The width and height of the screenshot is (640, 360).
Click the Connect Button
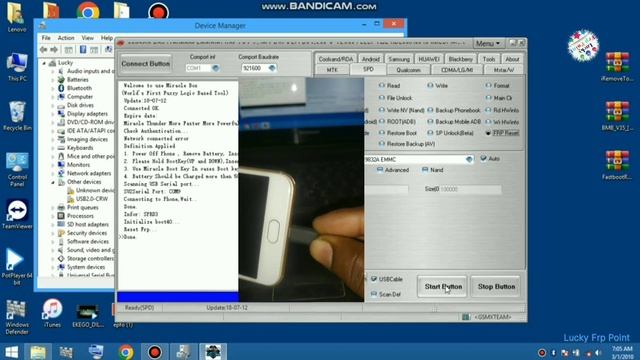click(x=146, y=64)
